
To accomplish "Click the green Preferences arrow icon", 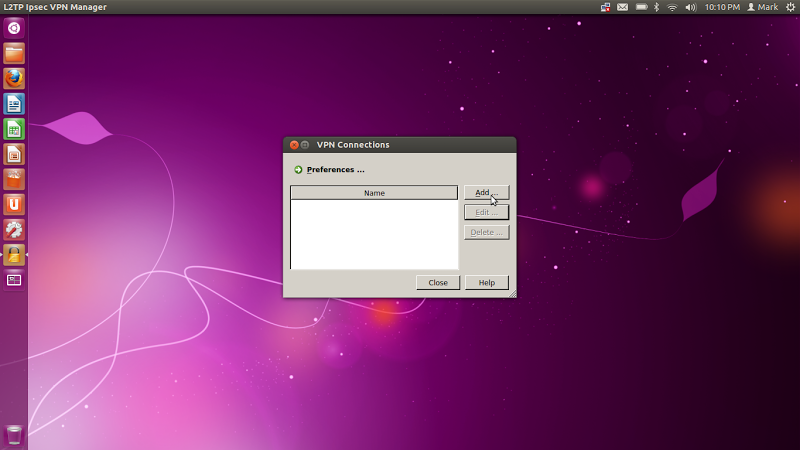I will (x=298, y=170).
